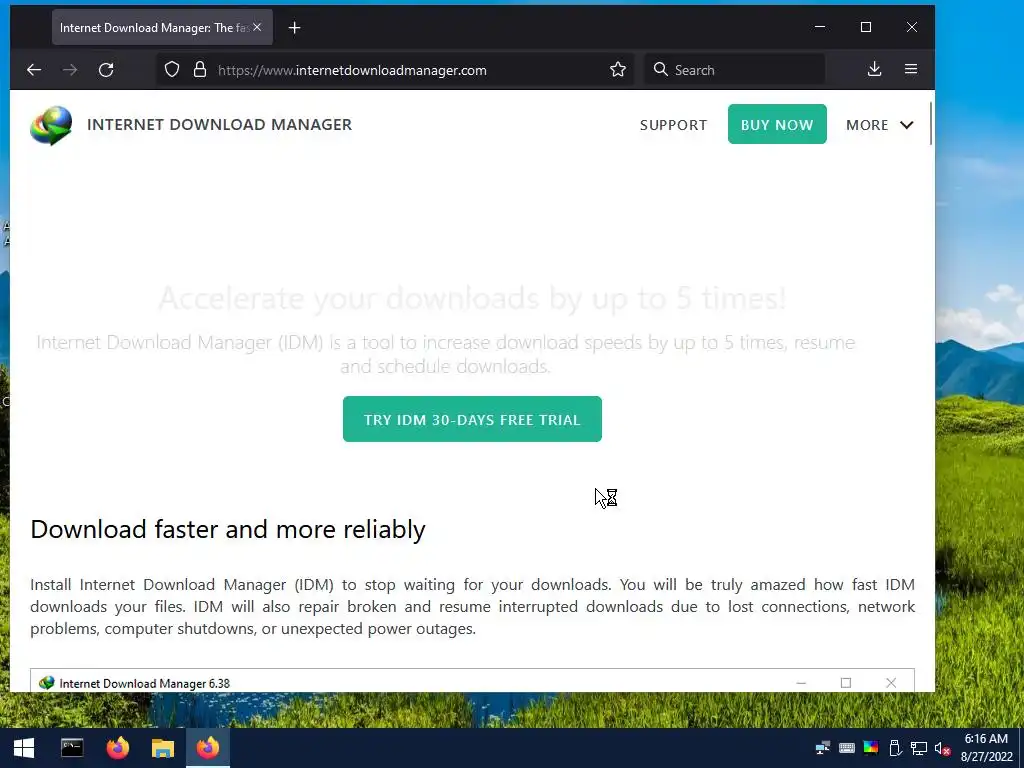Close the Internet Download Manager tab
The width and height of the screenshot is (1024, 768).
coord(257,27)
